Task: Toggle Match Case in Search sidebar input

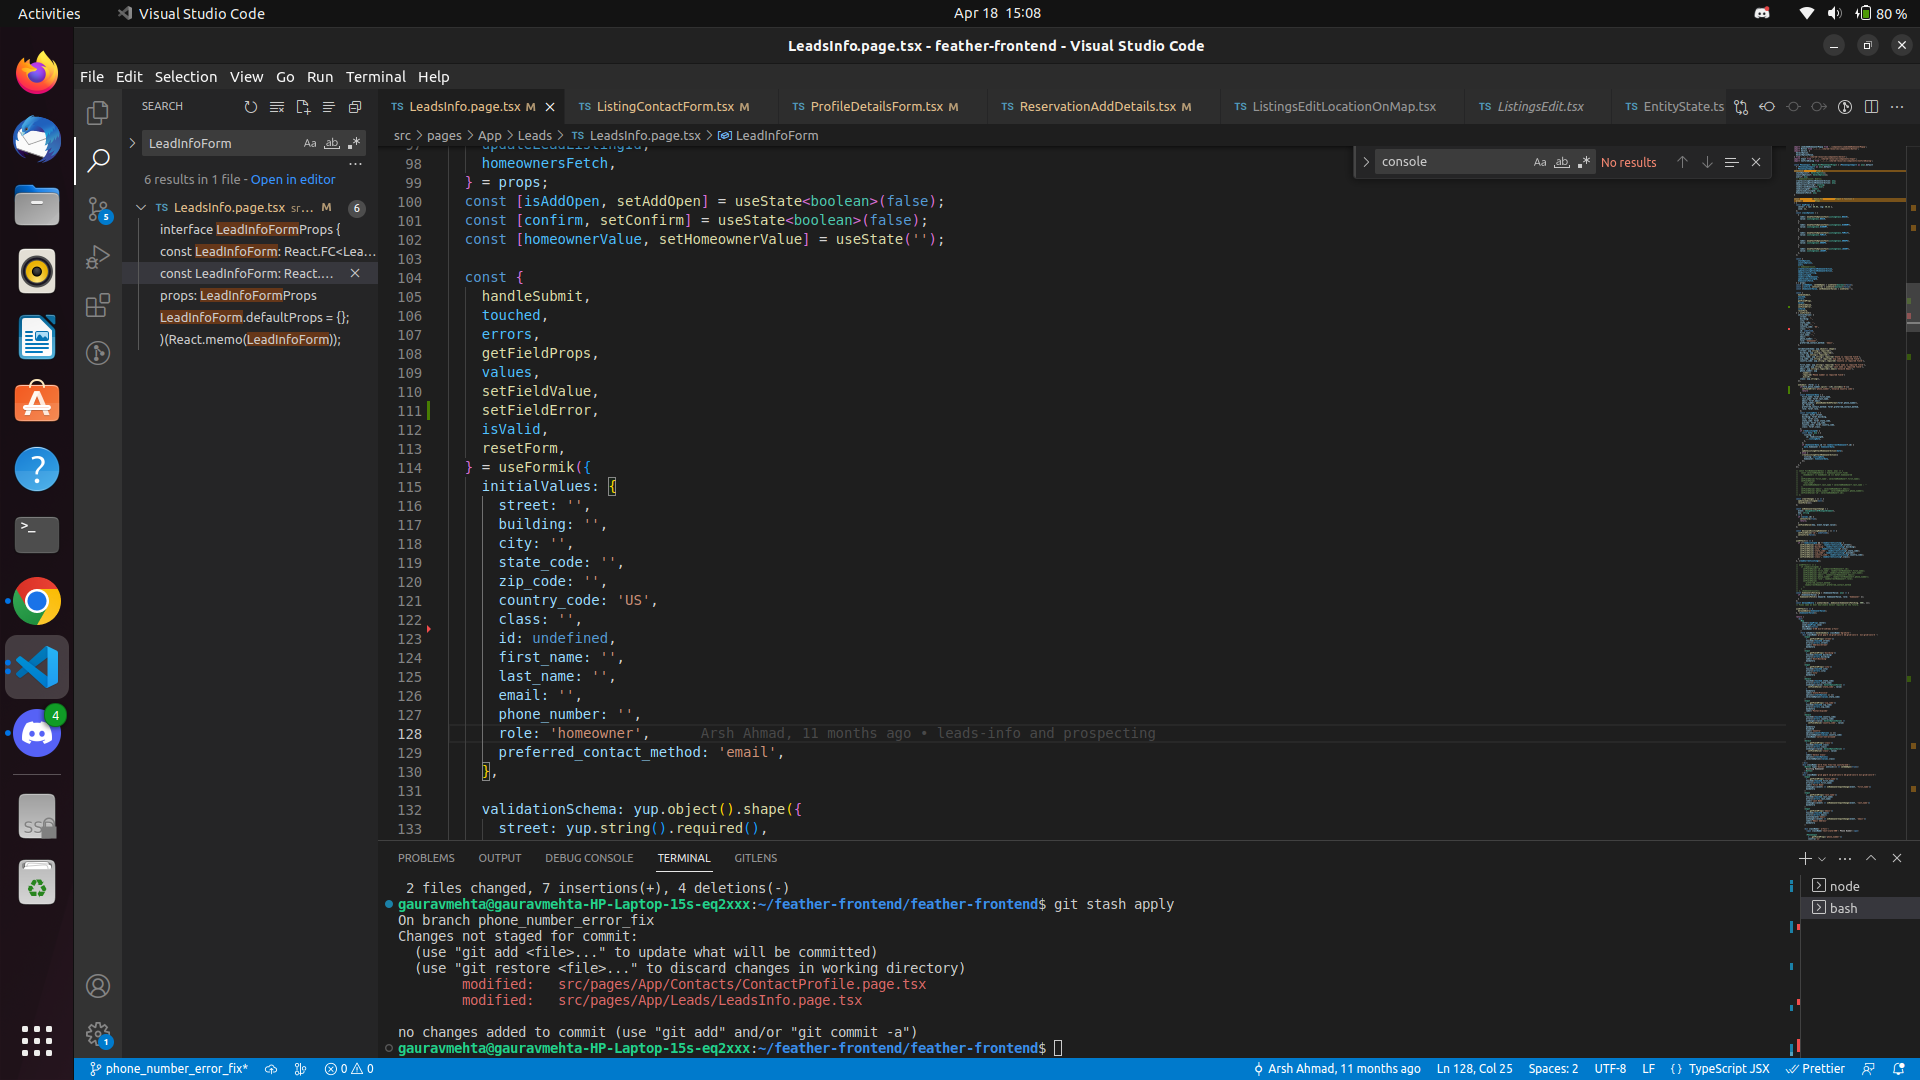Action: click(x=310, y=143)
